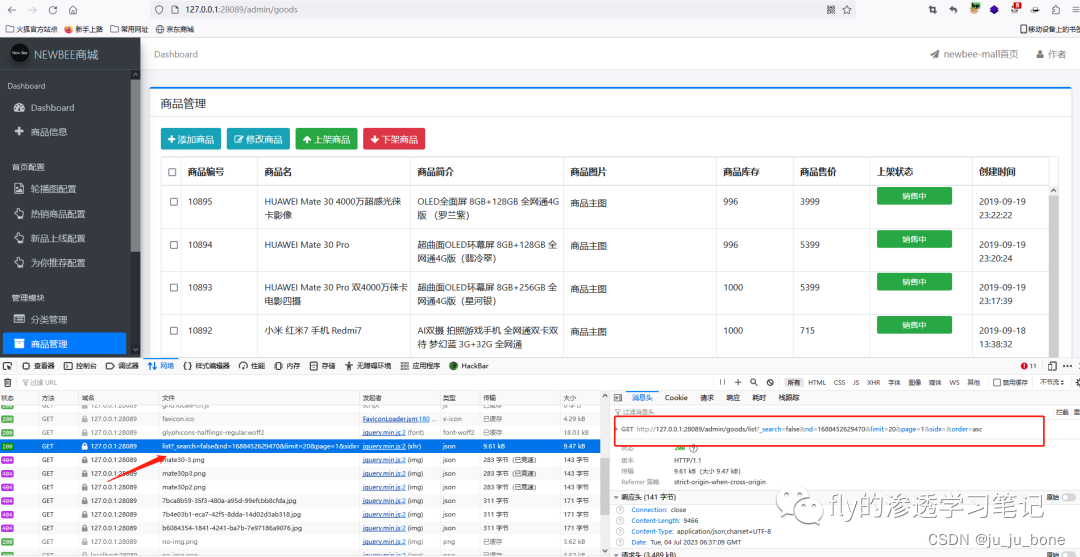
Task: Open the extensions puzzle icon
Action: tap(1055, 10)
